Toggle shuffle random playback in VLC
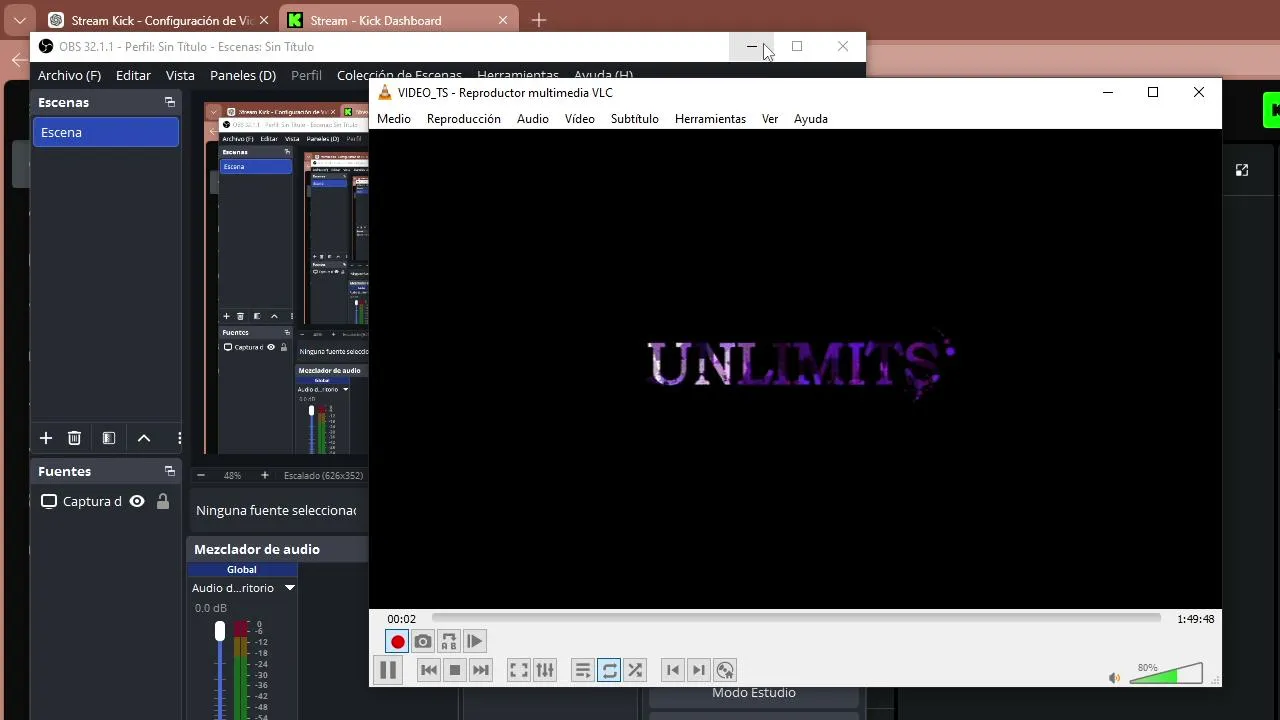This screenshot has width=1280, height=720. 635,670
